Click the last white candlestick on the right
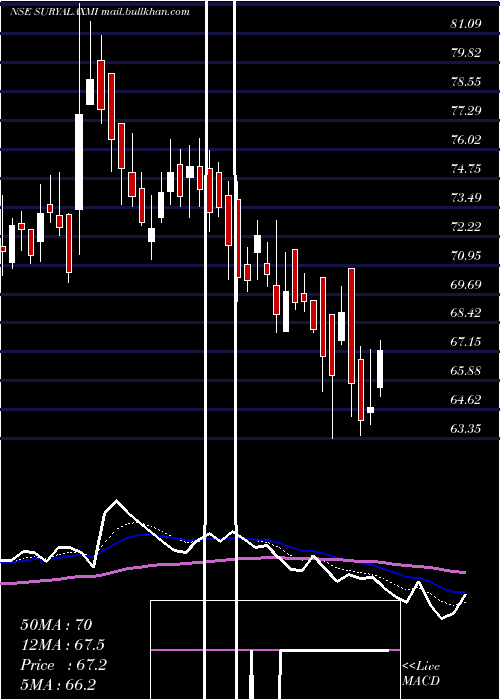Screen dimensions: 500x700 (380, 369)
